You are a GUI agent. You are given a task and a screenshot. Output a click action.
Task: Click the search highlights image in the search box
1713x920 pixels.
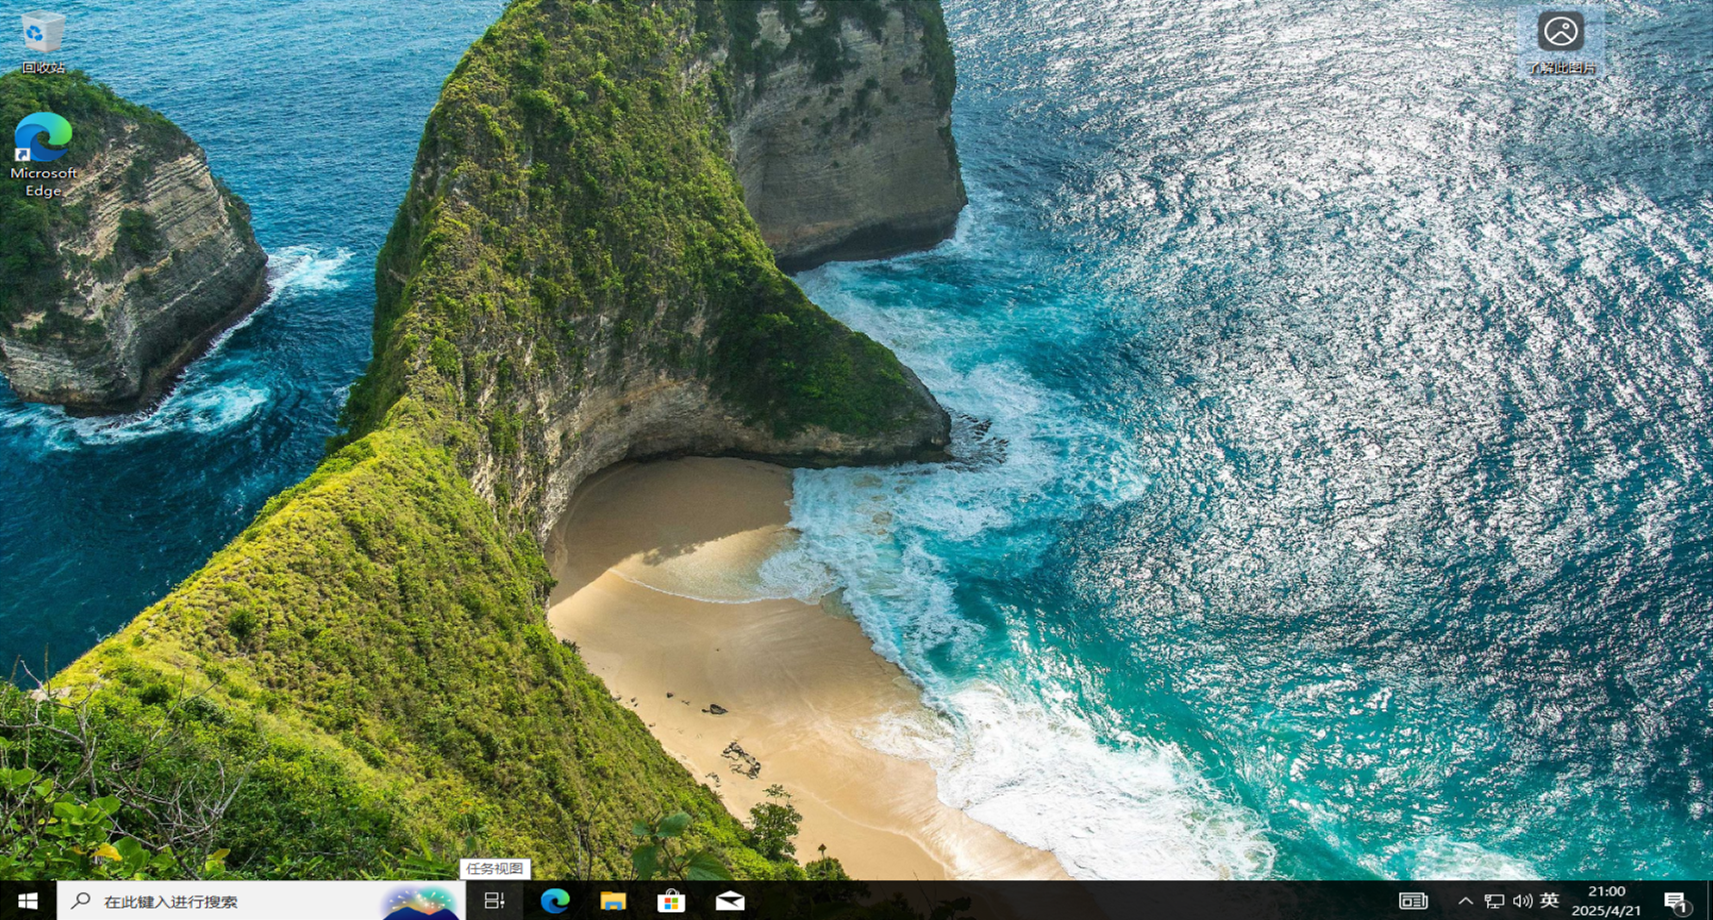[x=420, y=901]
